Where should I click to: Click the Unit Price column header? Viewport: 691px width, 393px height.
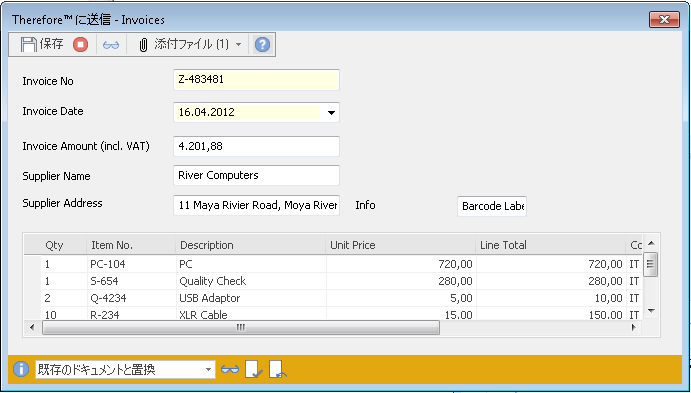[x=400, y=245]
